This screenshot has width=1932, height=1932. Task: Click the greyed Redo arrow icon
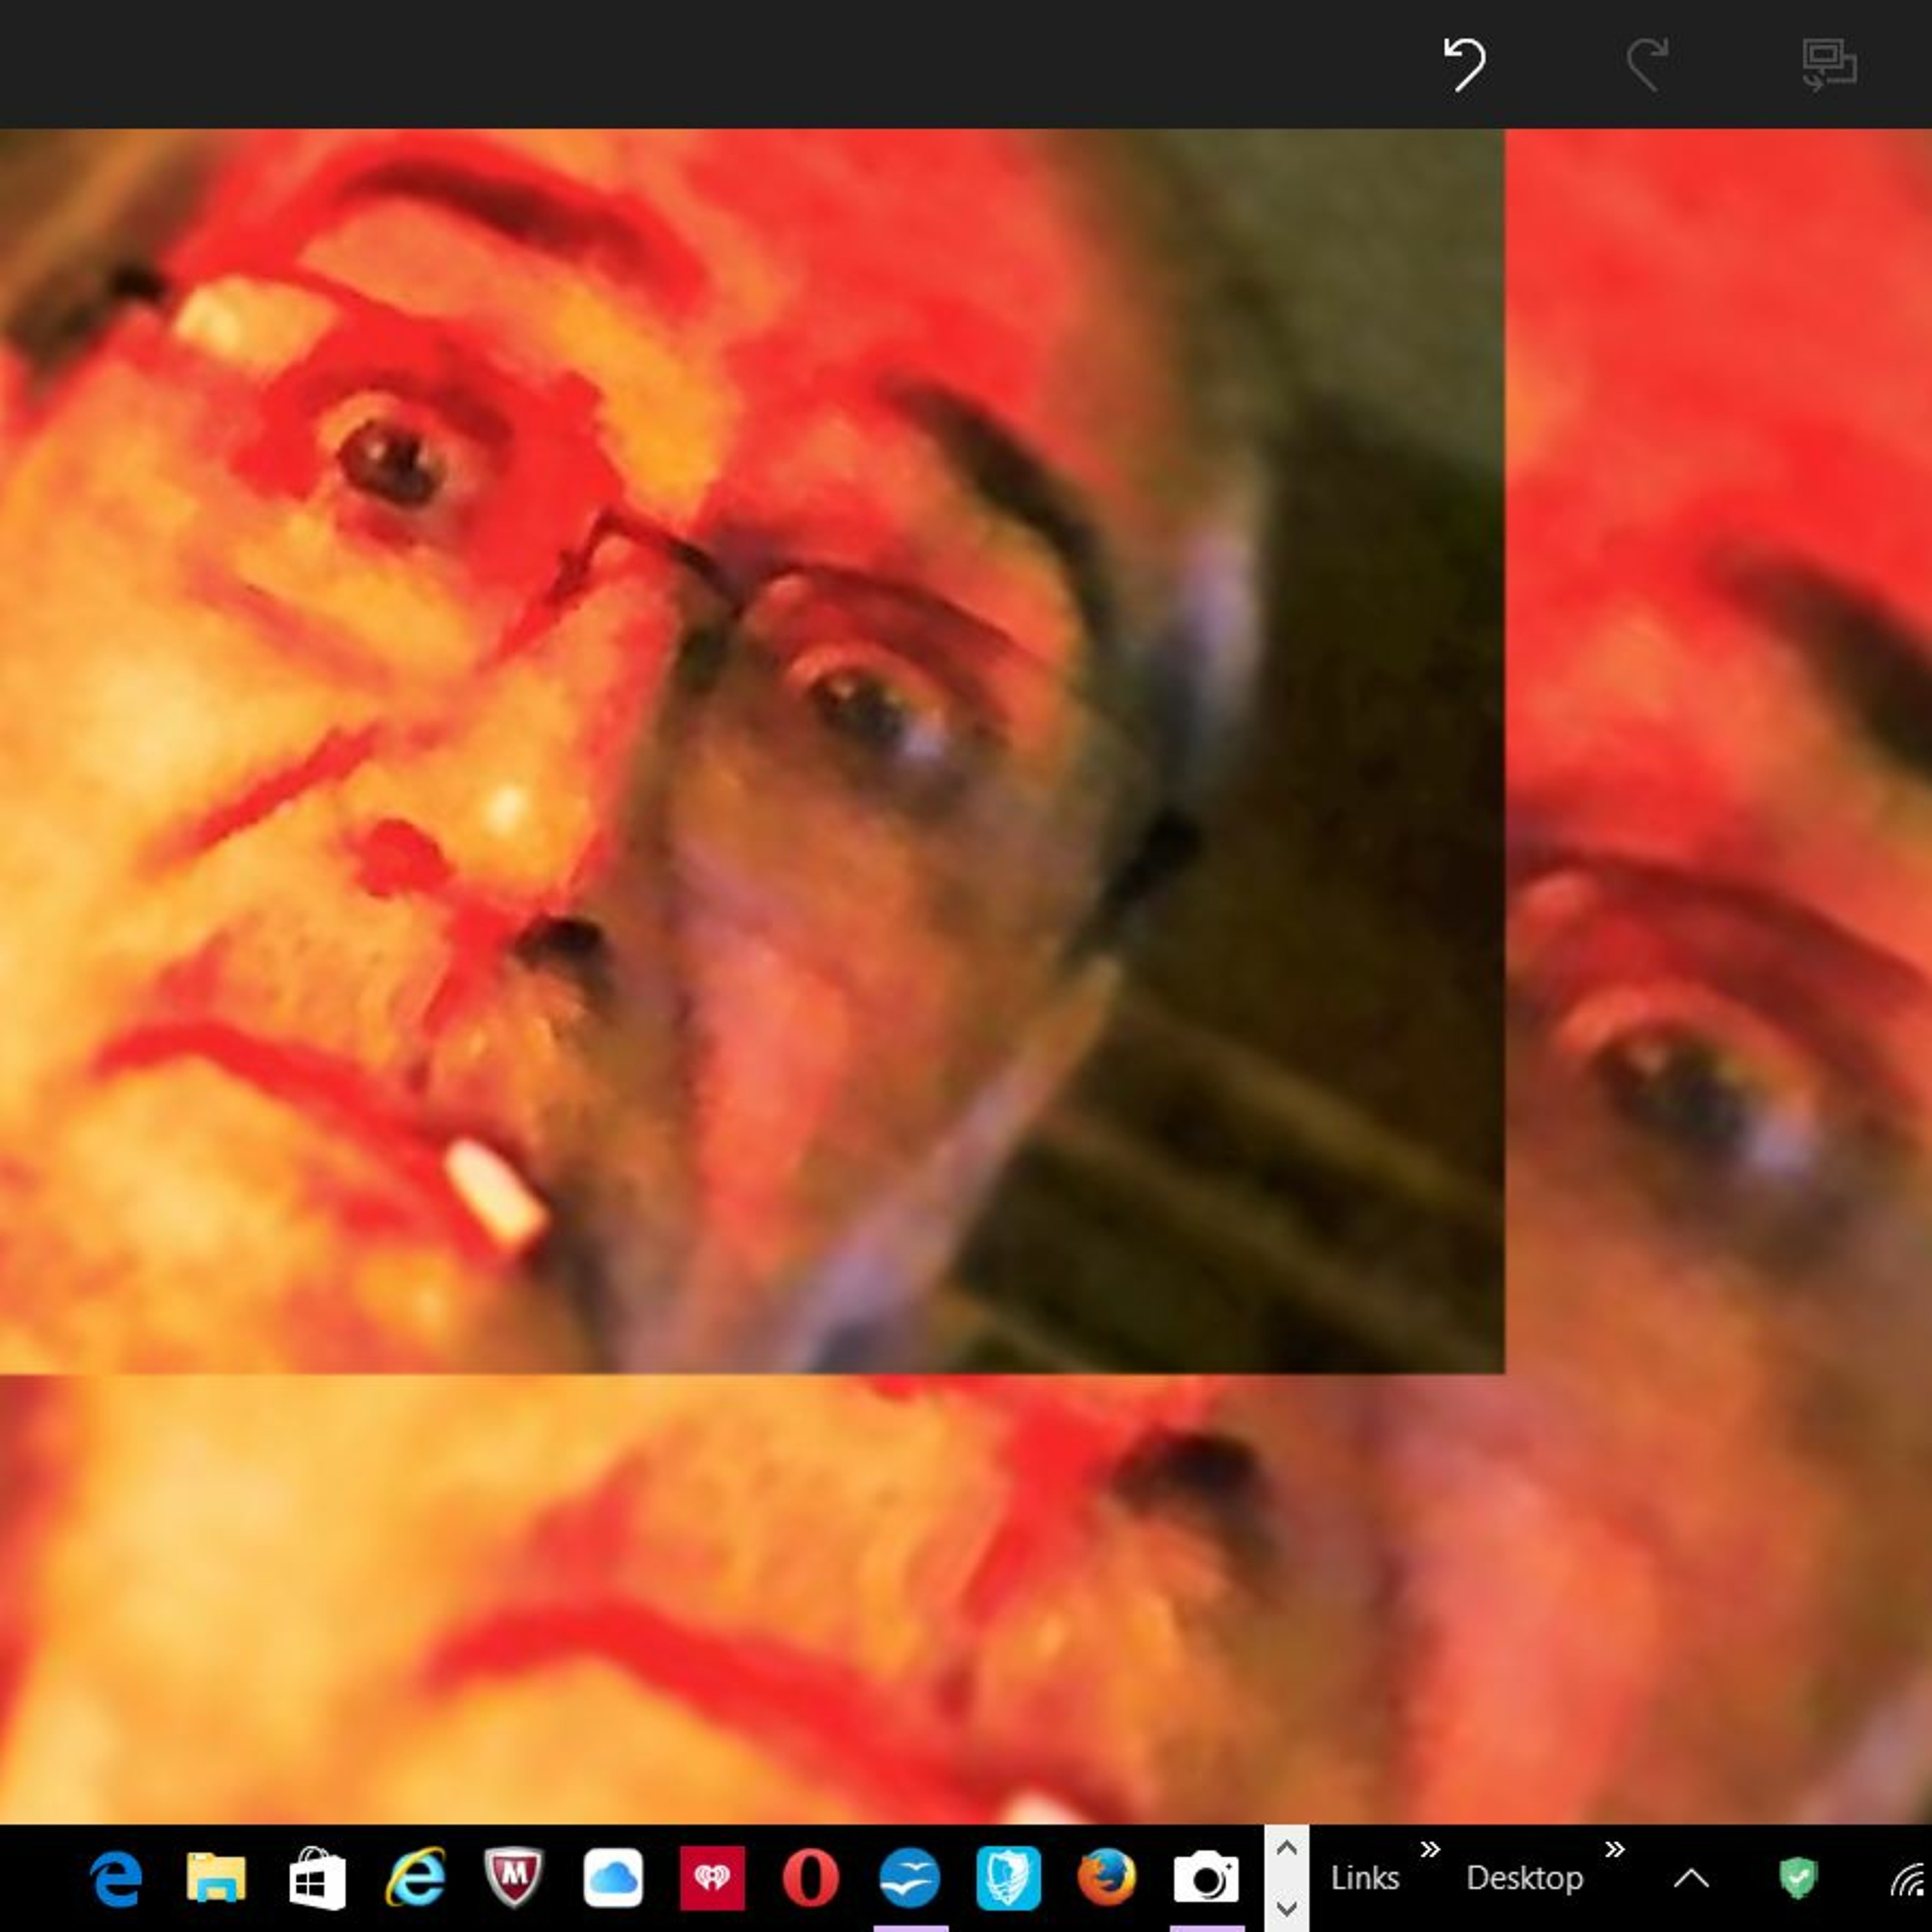pyautogui.click(x=1647, y=65)
